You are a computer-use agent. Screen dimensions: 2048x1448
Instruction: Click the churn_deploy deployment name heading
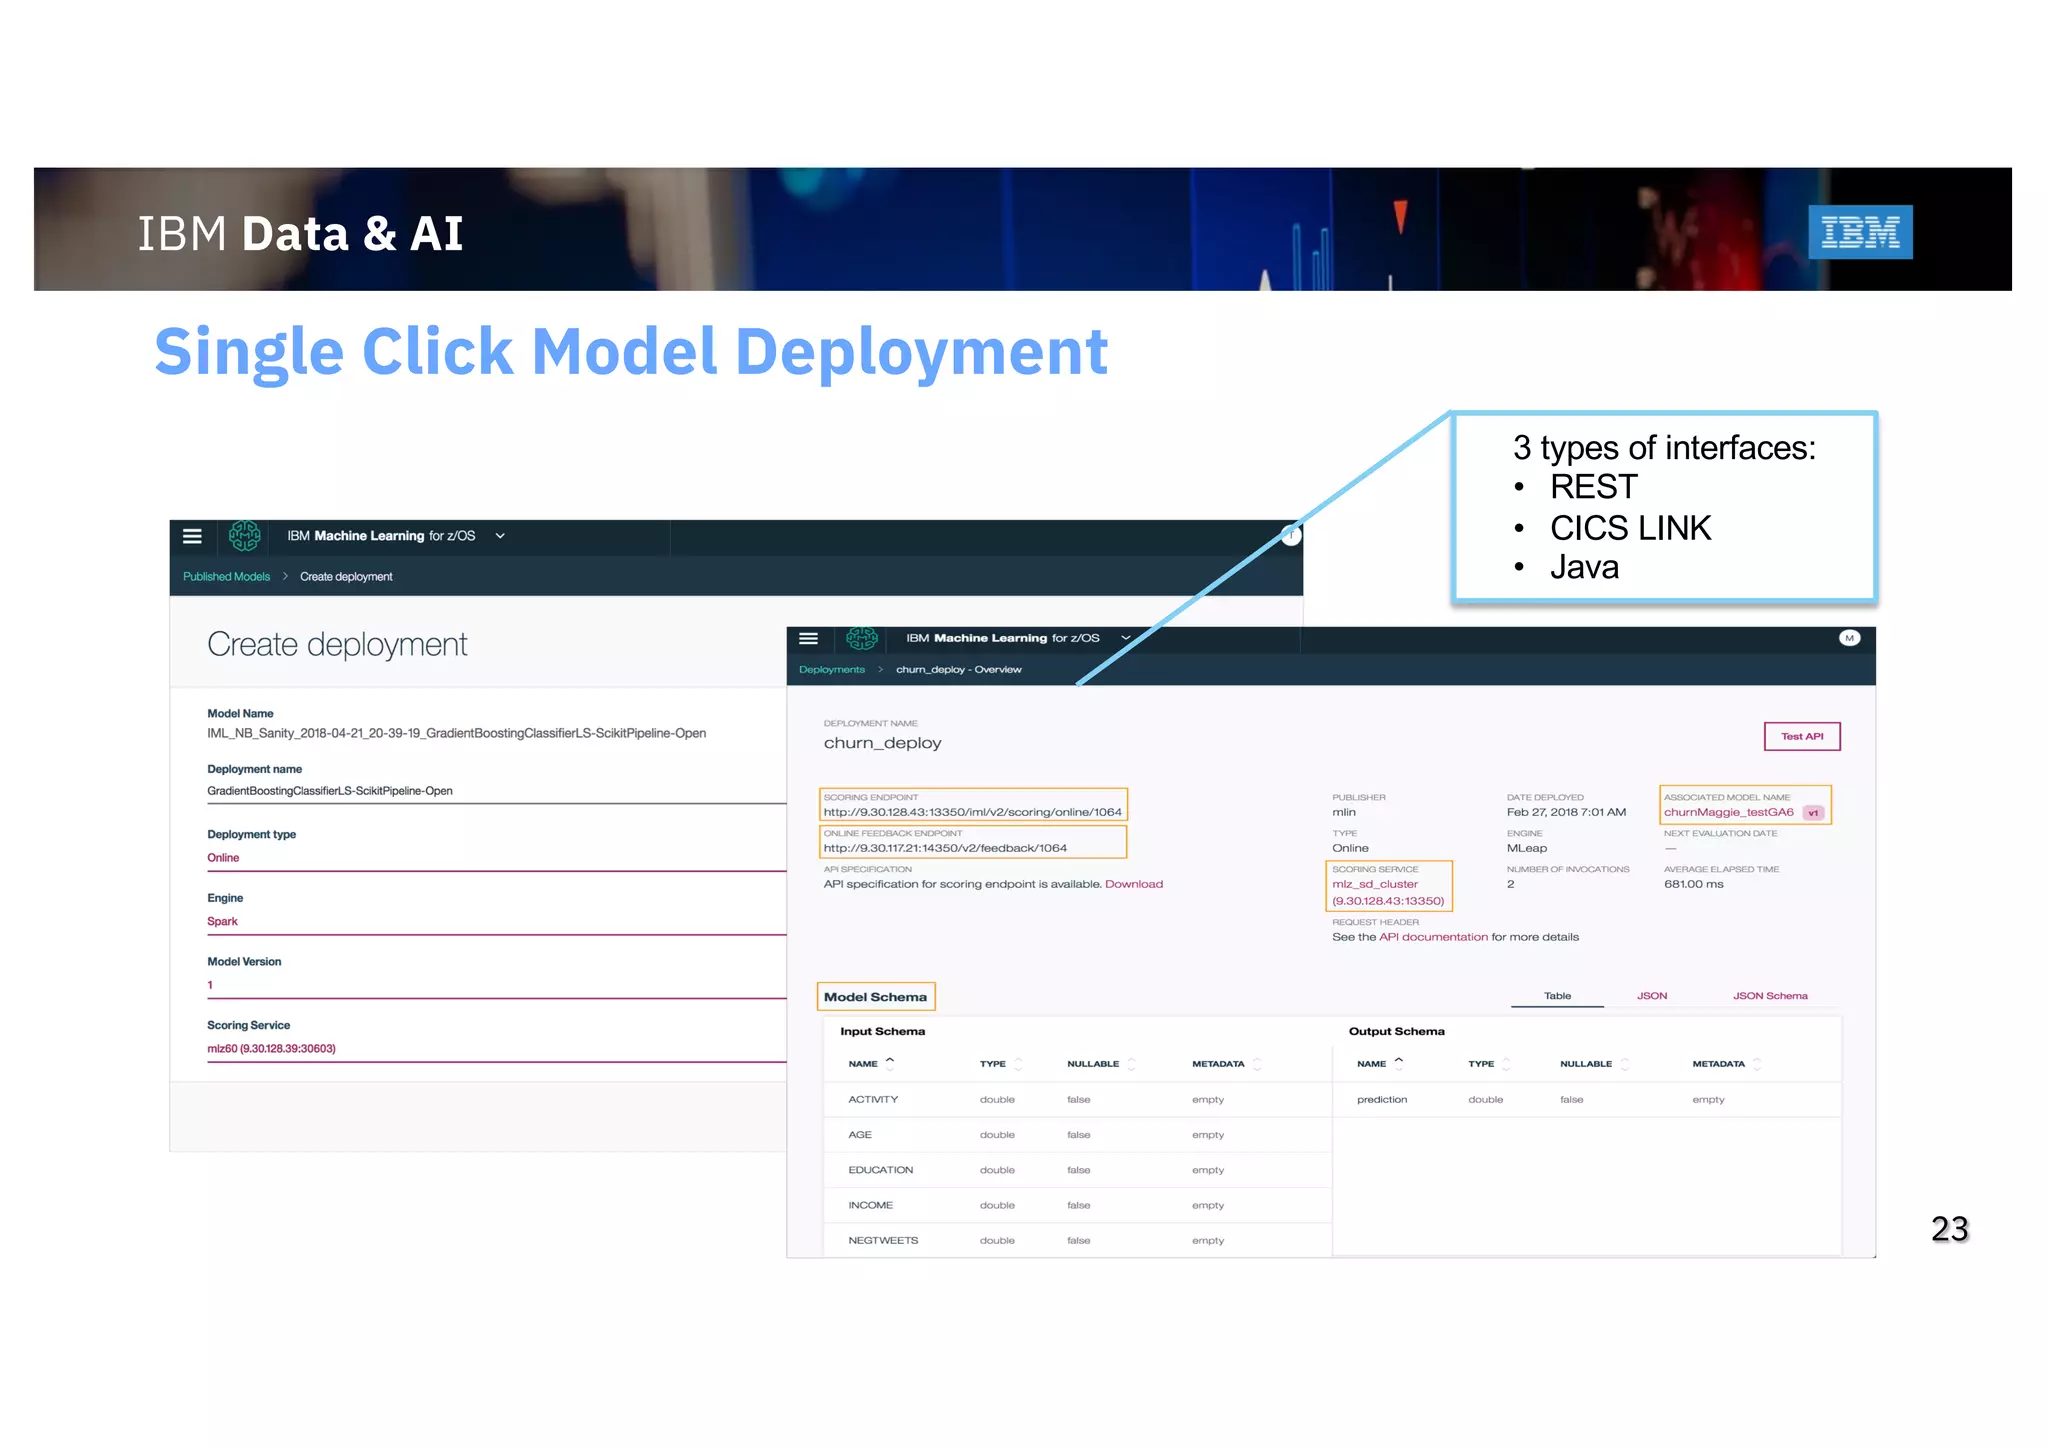(x=882, y=743)
